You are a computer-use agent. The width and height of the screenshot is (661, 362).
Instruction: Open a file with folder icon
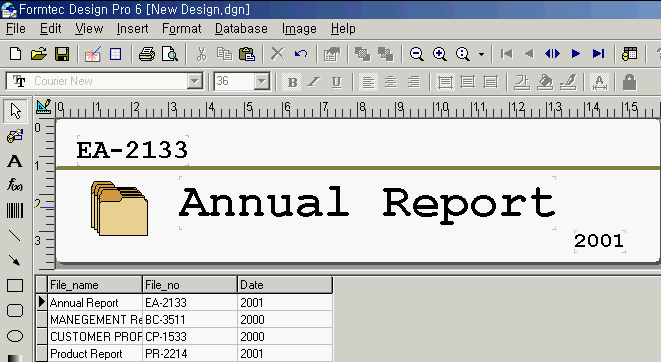[38, 54]
